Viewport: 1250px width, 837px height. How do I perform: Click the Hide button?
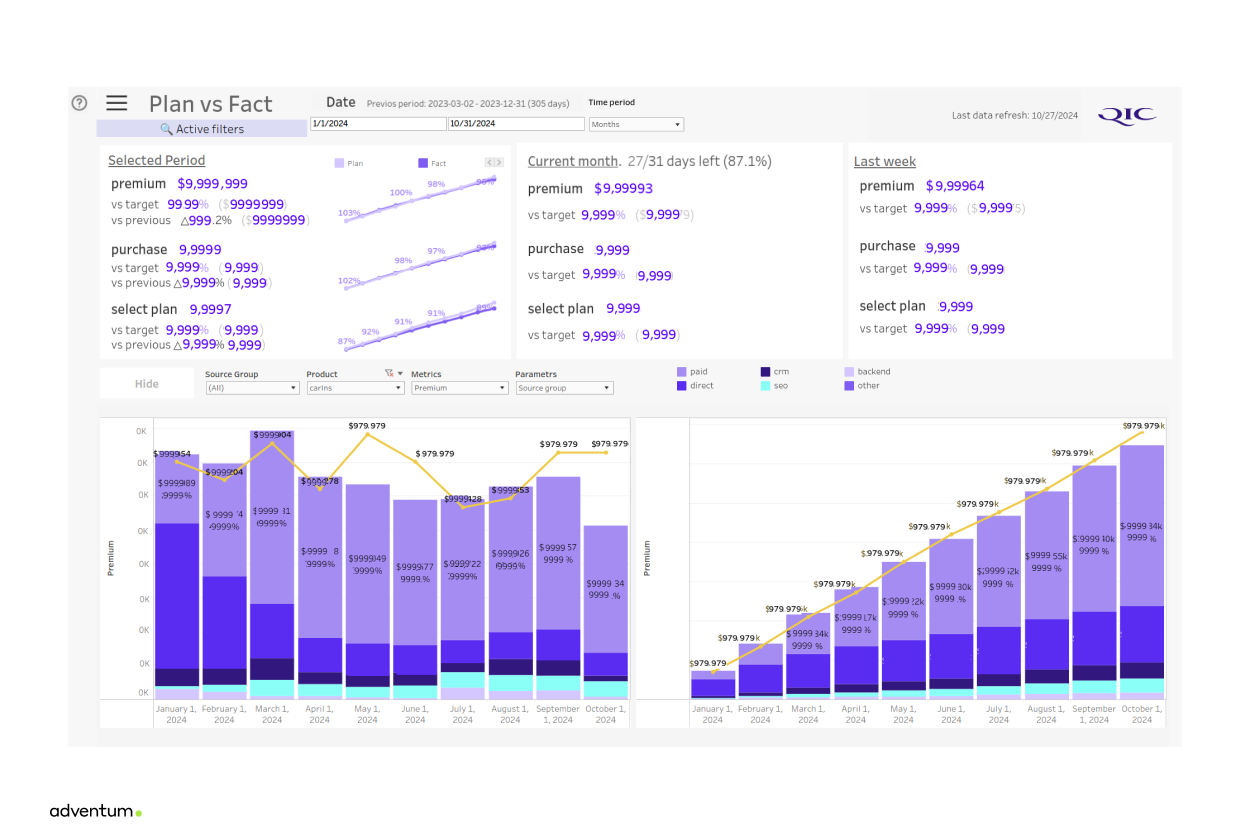coord(147,384)
